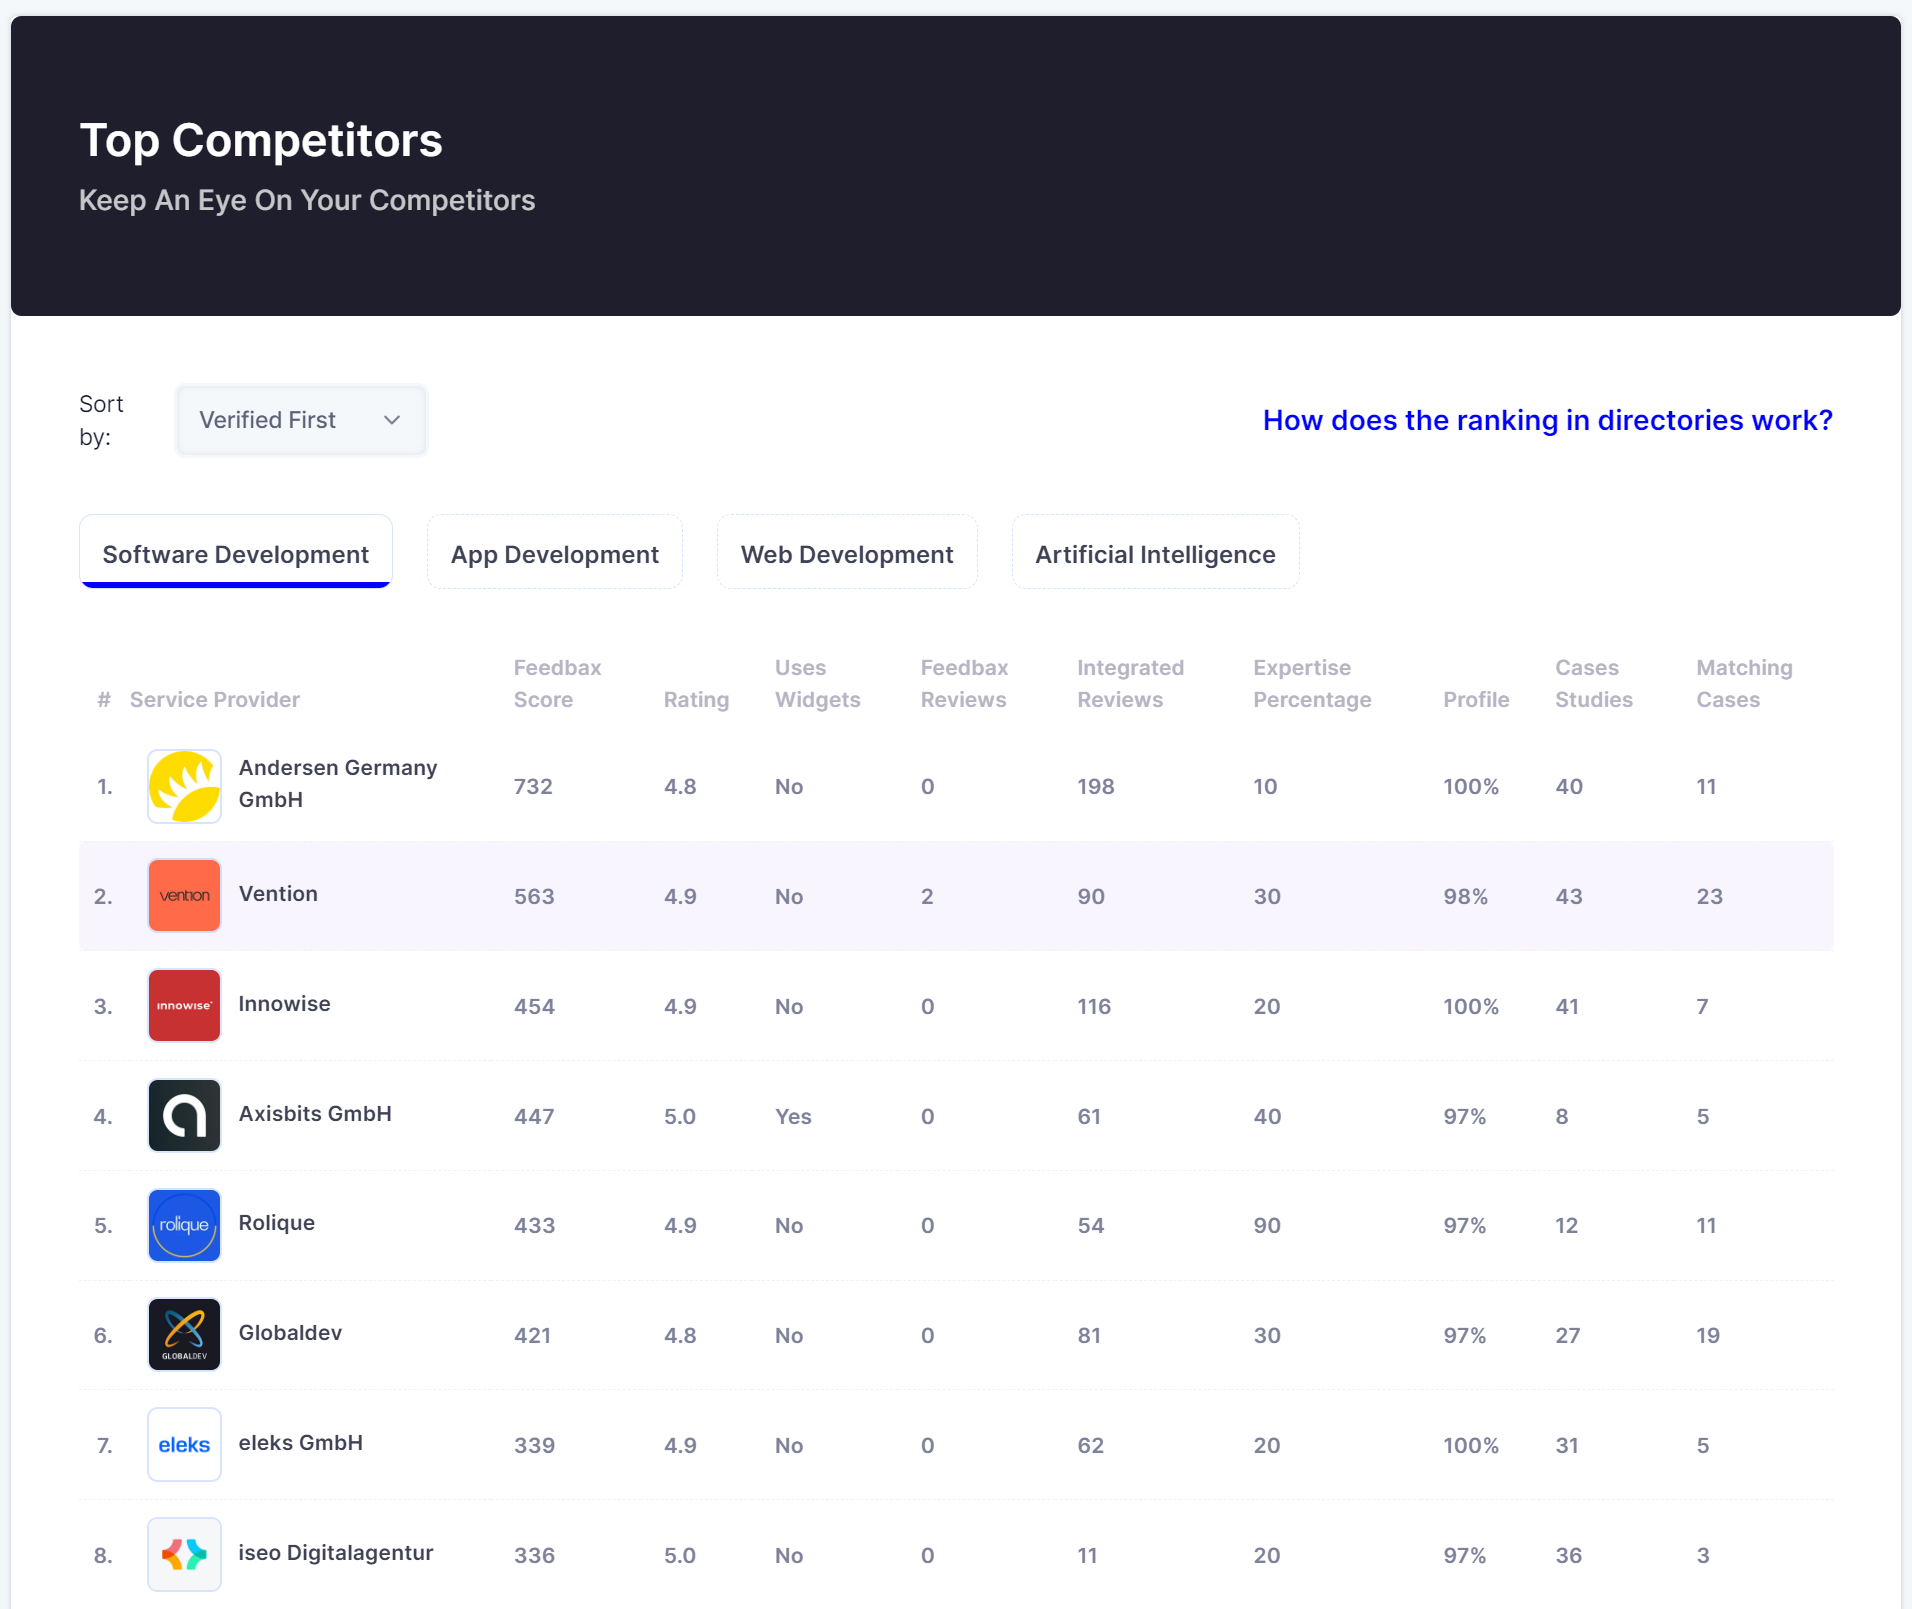
Task: Click the Andersen Germany GmbH logo
Action: [184, 787]
